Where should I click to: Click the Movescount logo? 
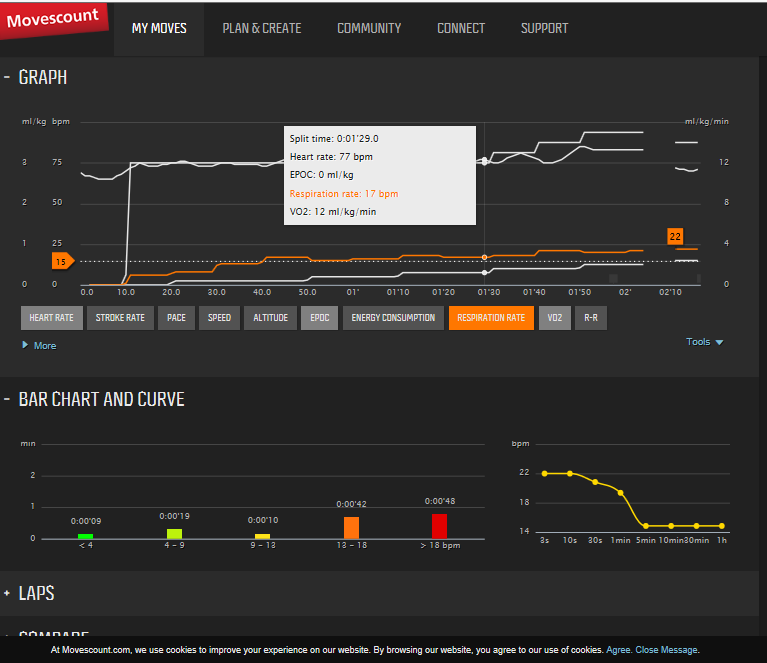pyautogui.click(x=54, y=21)
